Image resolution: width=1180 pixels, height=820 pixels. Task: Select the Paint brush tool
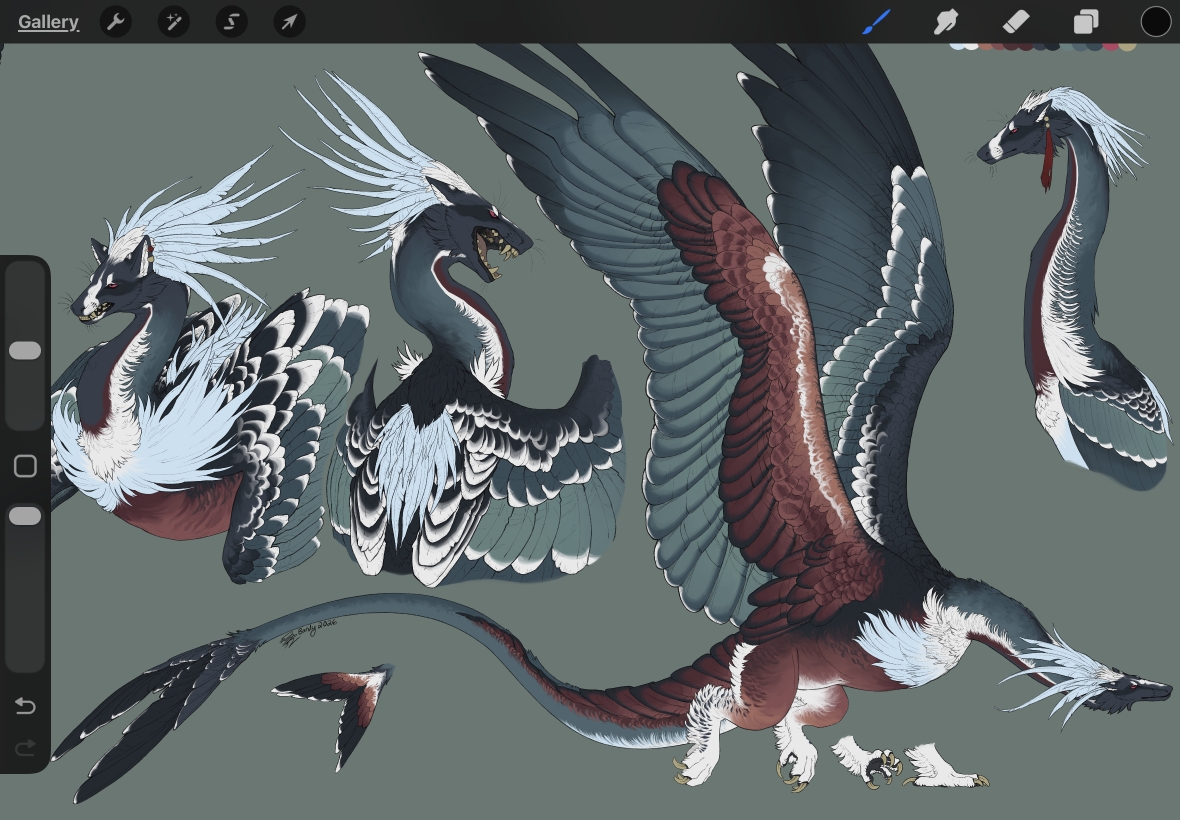(x=876, y=22)
